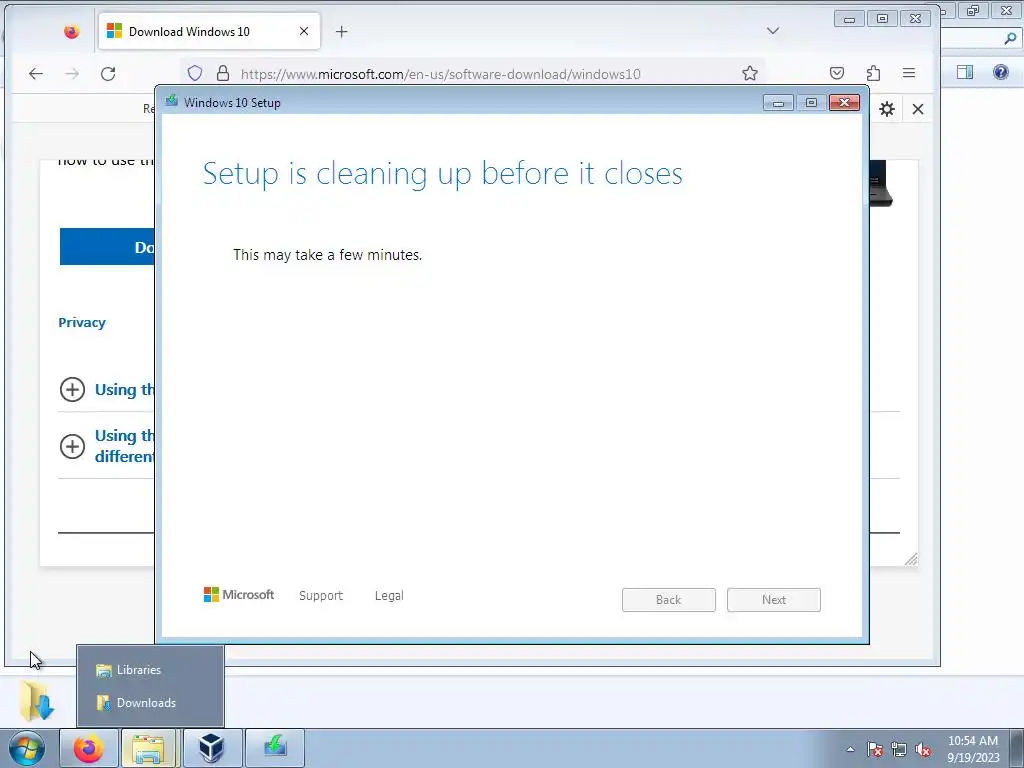Click the Firefox view icon left of tab
This screenshot has width=1024, height=768.
coord(71,31)
